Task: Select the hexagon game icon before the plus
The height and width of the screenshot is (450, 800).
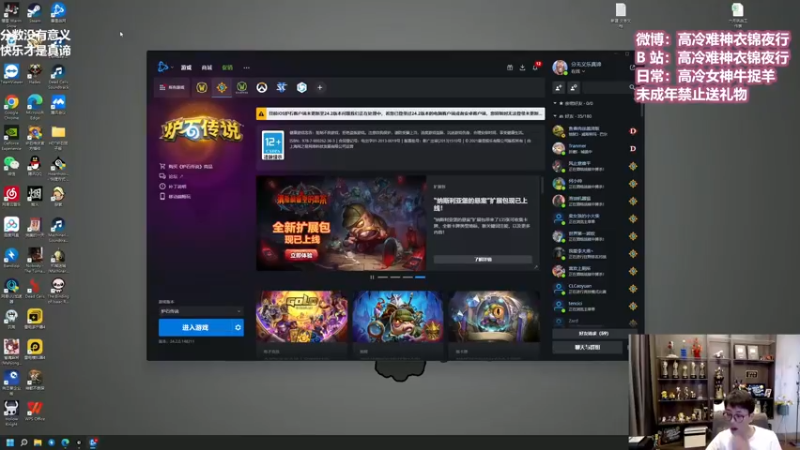Action: tap(302, 88)
